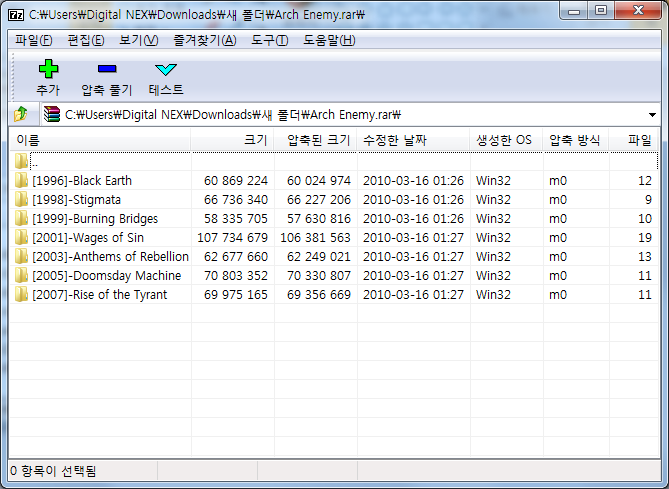The height and width of the screenshot is (489, 669).
Task: Click the Test (테스트) checkmark icon
Action: point(166,69)
